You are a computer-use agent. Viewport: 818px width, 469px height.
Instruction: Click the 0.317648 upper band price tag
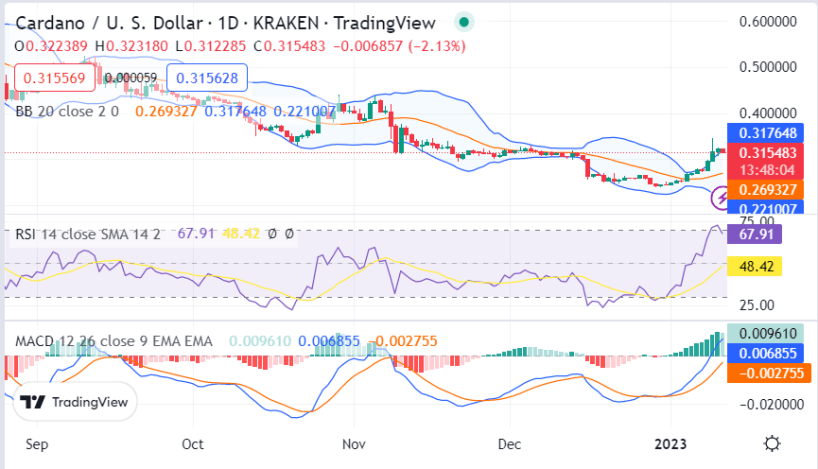(765, 134)
